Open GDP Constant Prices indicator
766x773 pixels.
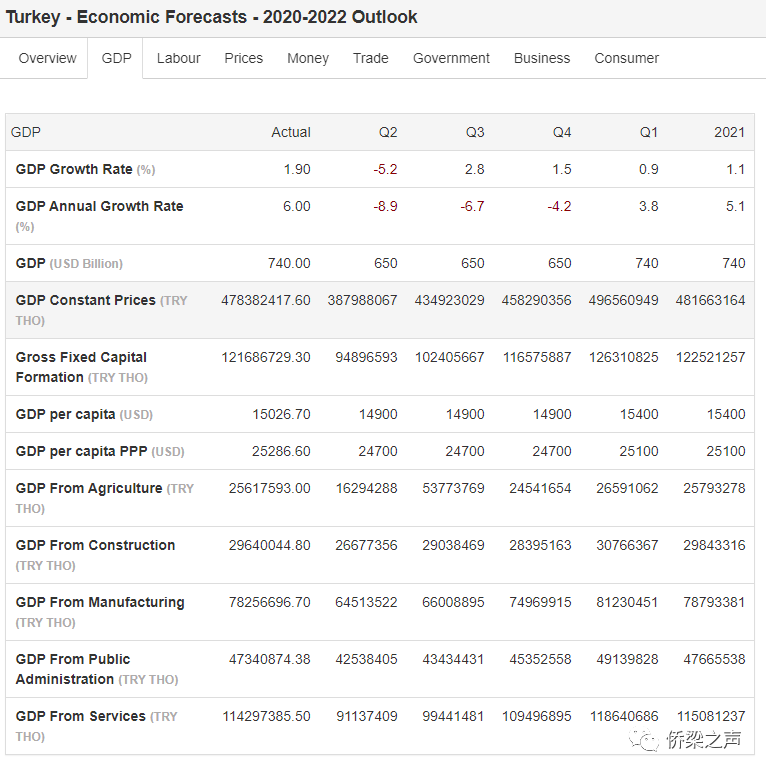[86, 300]
